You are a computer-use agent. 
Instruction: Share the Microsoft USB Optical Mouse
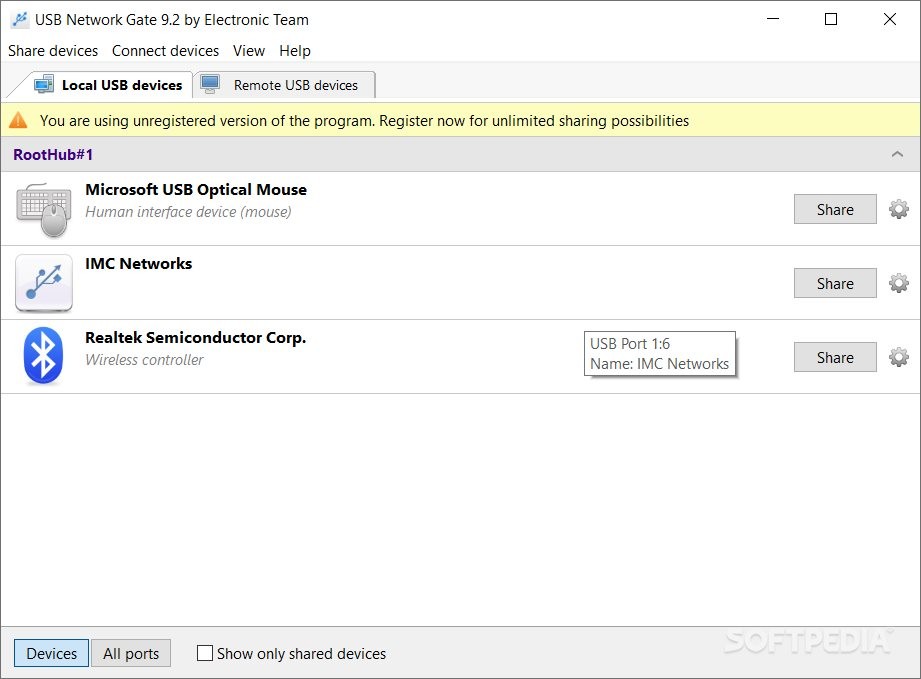[x=835, y=209]
